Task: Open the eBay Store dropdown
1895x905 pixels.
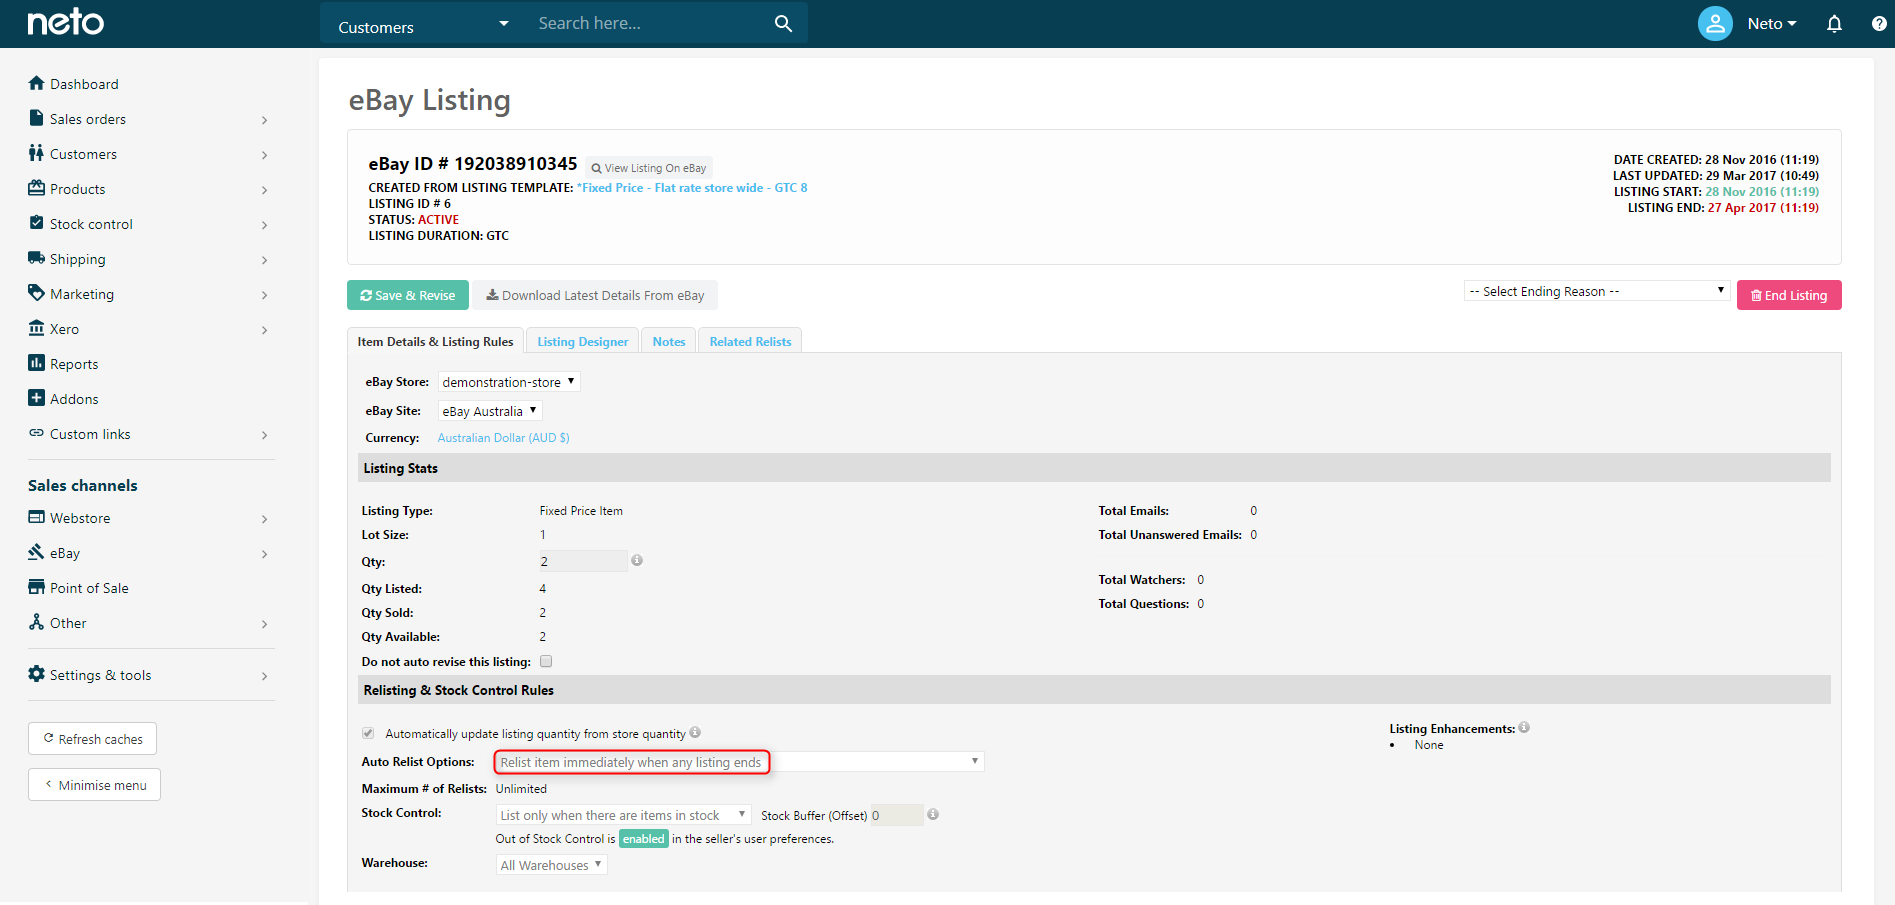Action: click(509, 382)
